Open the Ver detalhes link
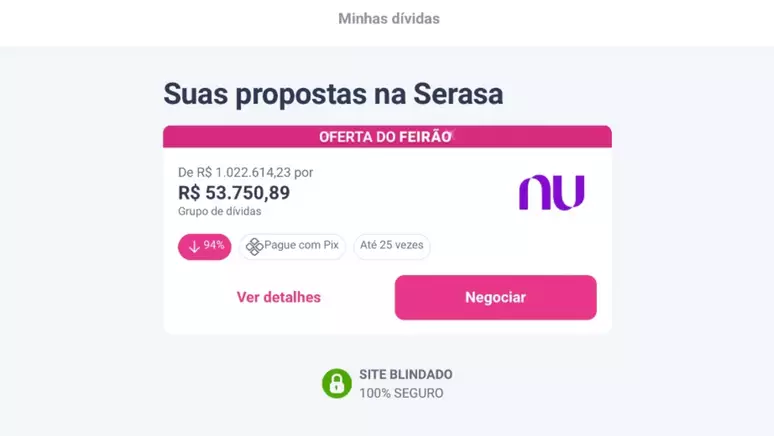This screenshot has height=436, width=774. point(278,297)
